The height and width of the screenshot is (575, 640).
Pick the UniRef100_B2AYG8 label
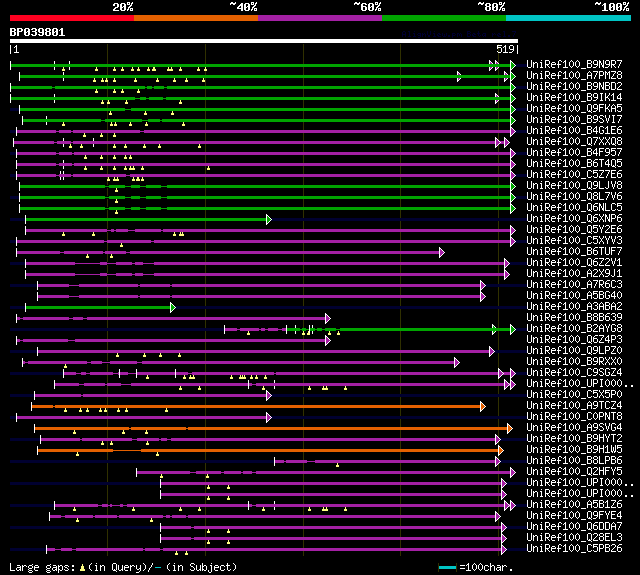[x=574, y=329]
